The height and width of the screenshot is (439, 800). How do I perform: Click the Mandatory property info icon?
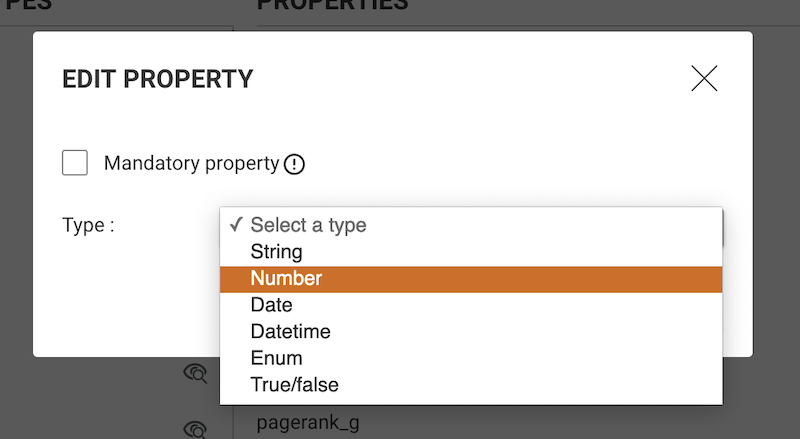294,164
